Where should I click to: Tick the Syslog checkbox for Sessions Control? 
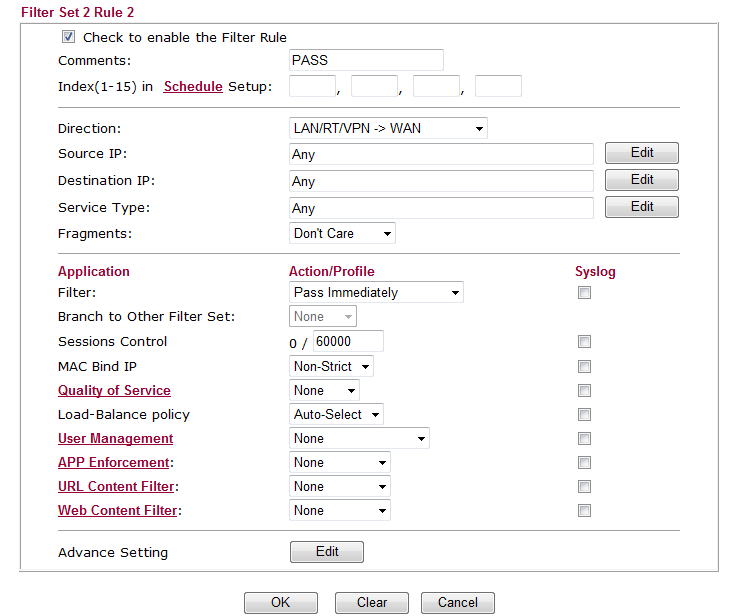pos(584,342)
